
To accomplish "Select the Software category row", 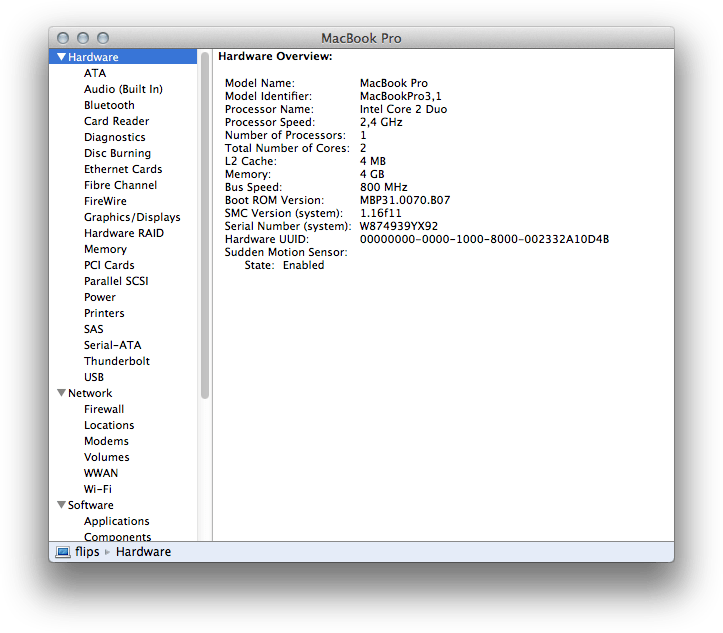I will [123, 505].
